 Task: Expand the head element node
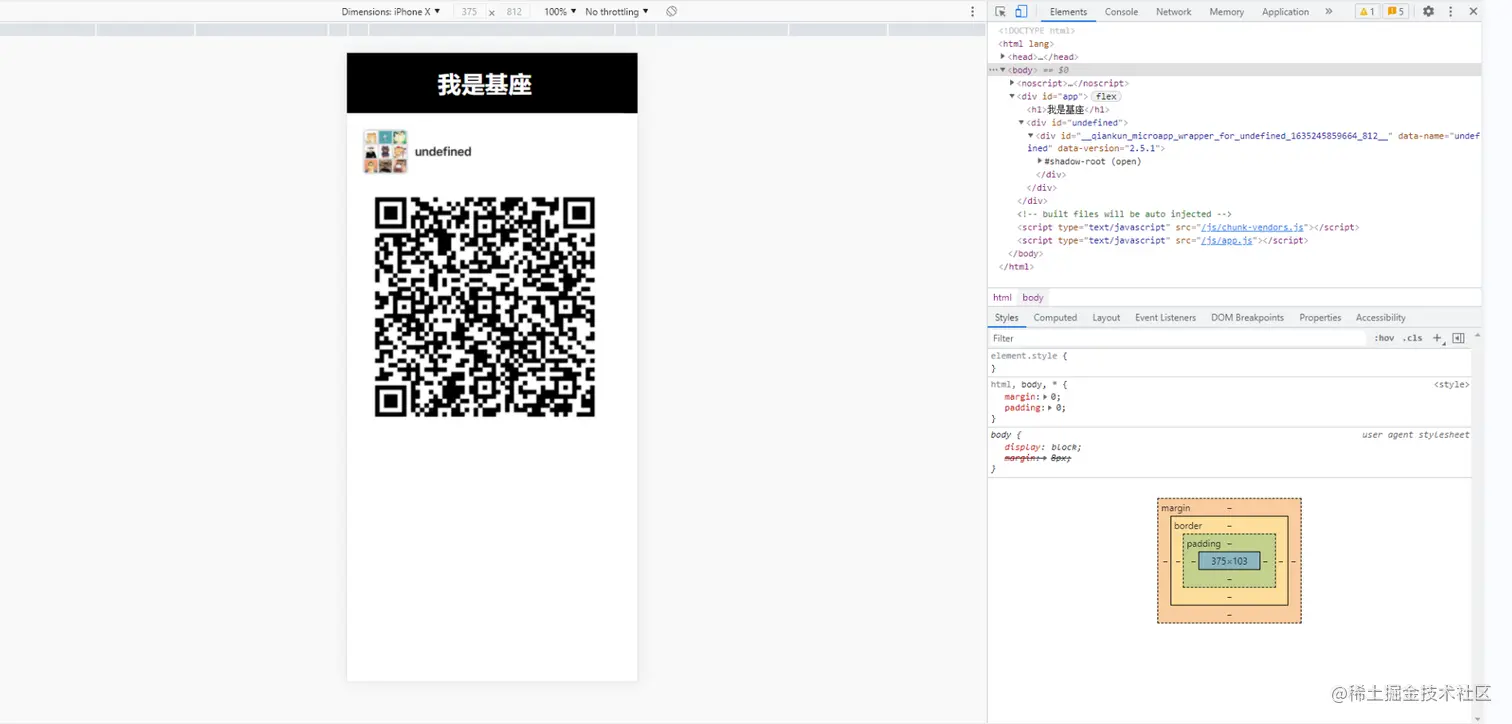tap(1003, 57)
